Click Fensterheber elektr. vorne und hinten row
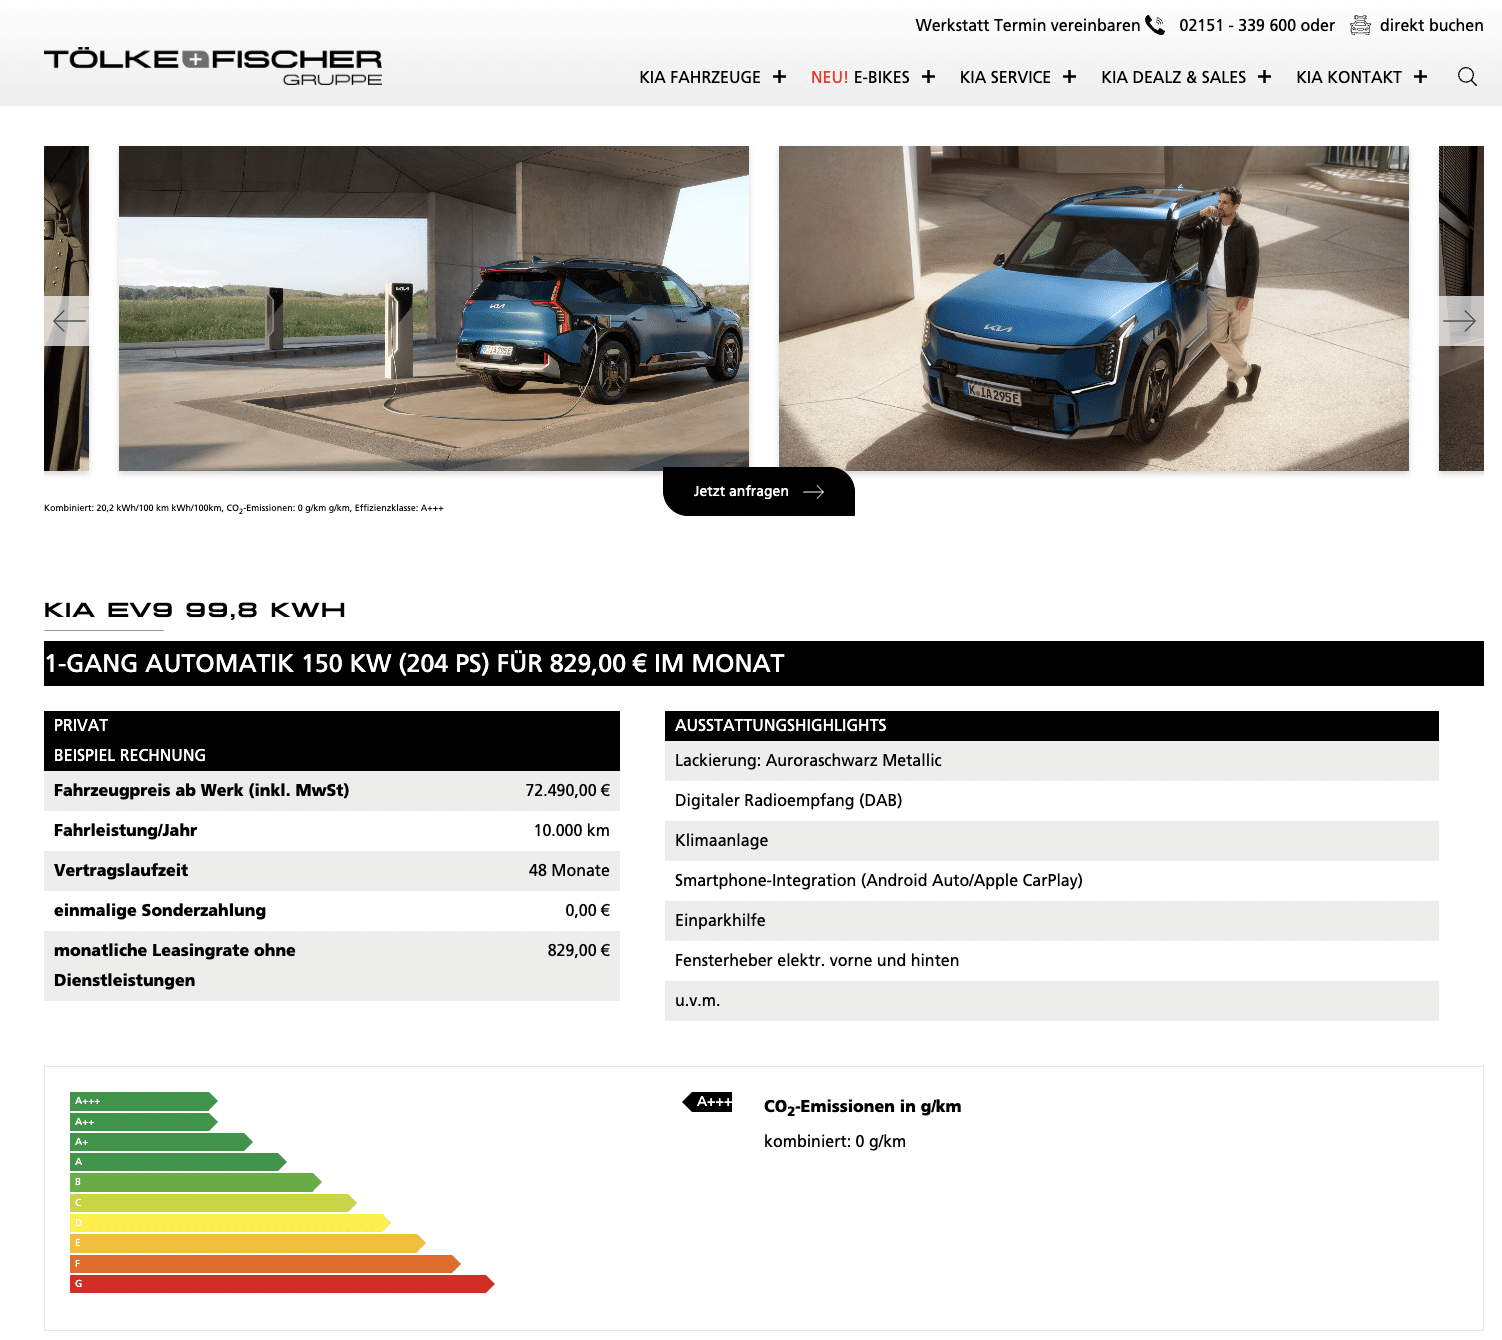The image size is (1502, 1340). pos(1052,961)
